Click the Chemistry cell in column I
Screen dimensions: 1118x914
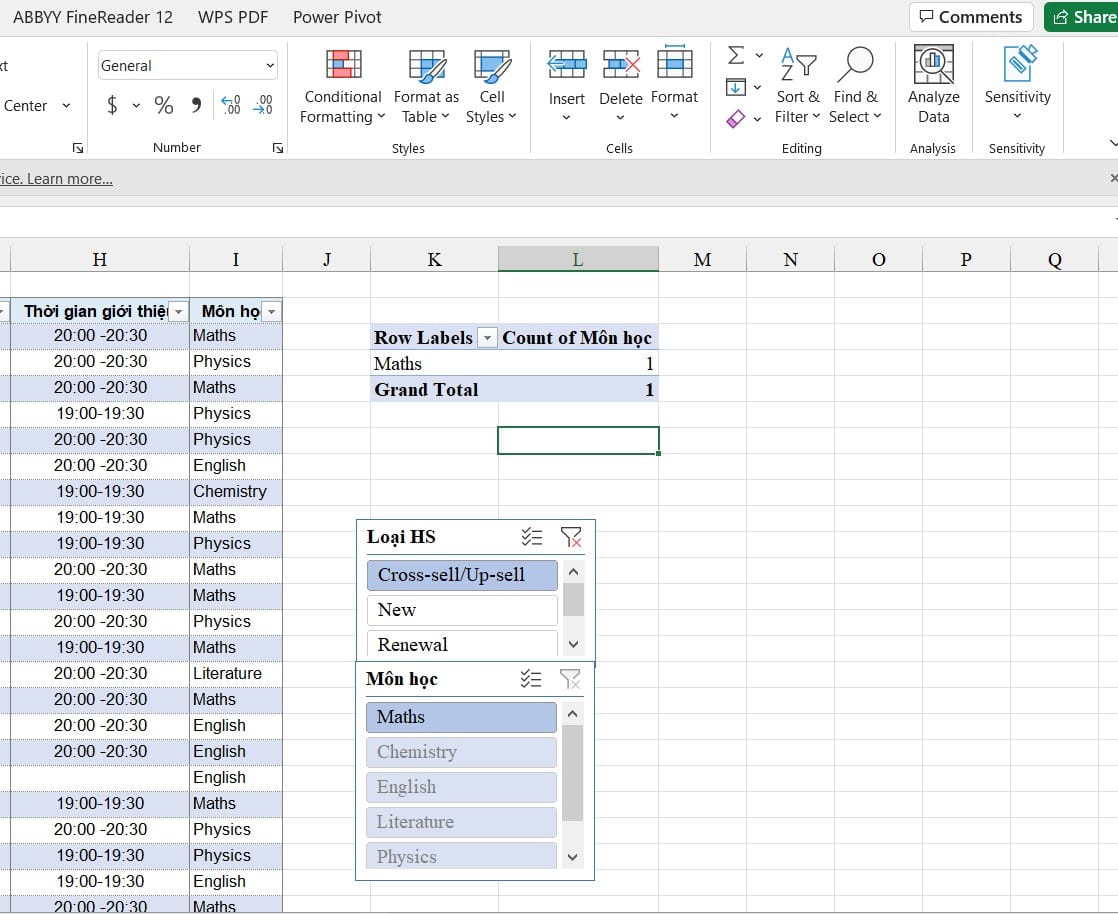pos(236,491)
